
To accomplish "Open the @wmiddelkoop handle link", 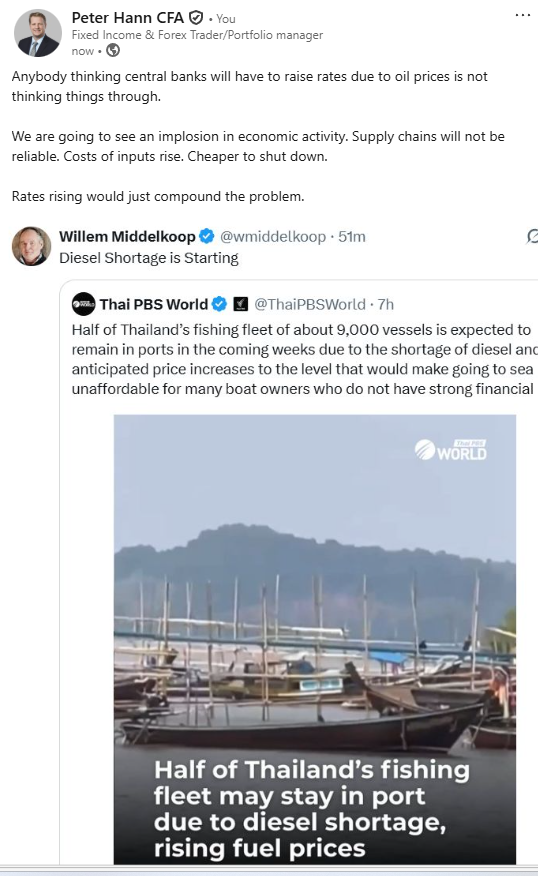I will point(273,237).
